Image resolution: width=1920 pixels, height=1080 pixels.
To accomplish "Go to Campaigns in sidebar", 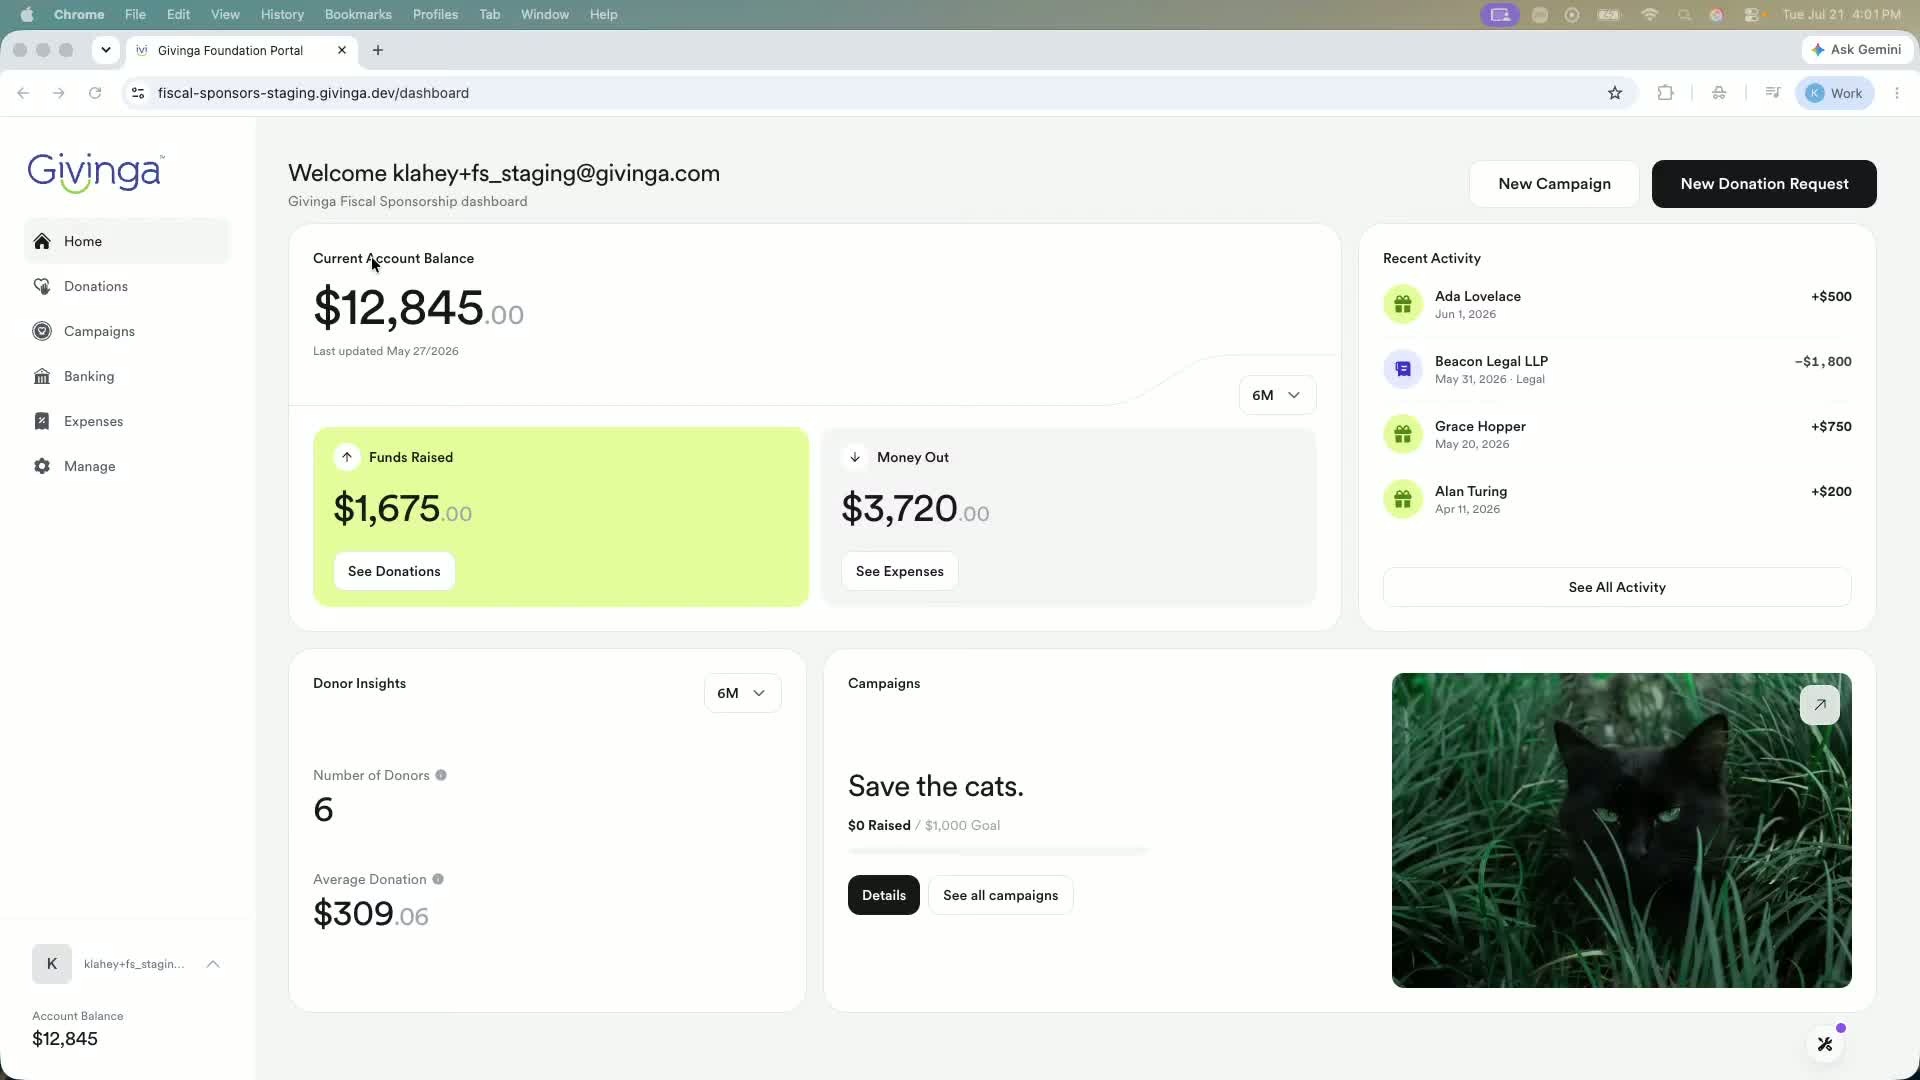I will pyautogui.click(x=127, y=331).
